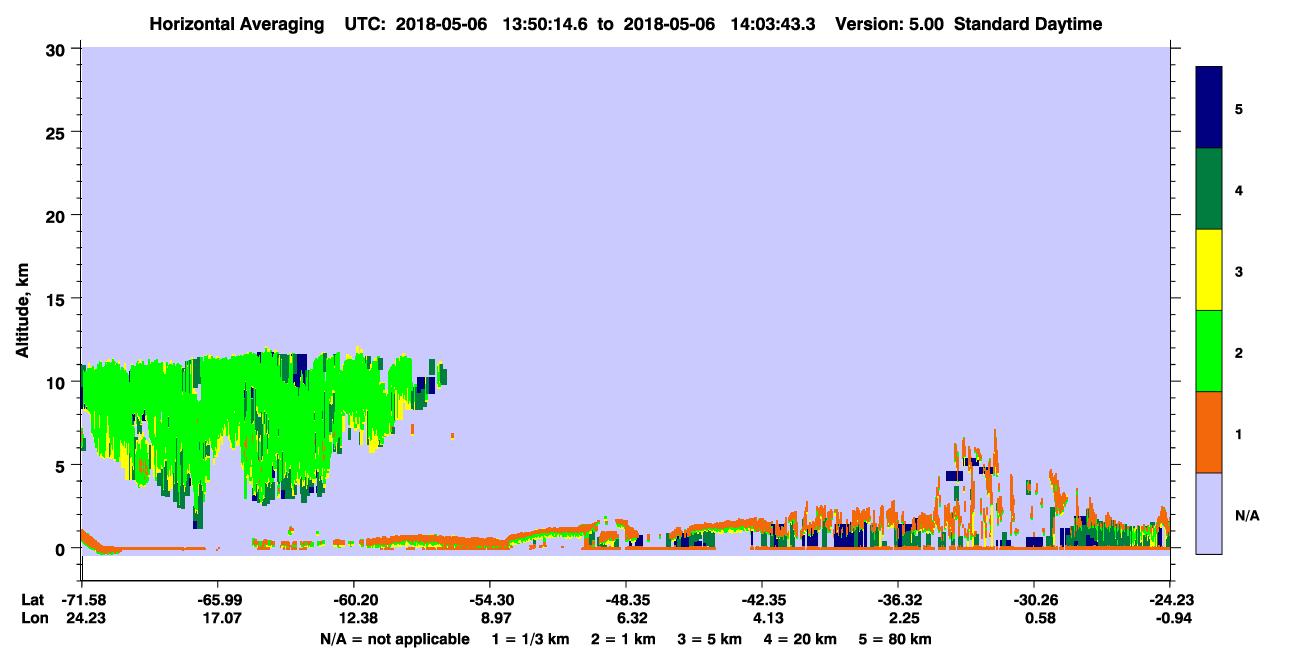The width and height of the screenshot is (1300, 667).
Task: Click latitude value -48.35
Action: pos(626,600)
